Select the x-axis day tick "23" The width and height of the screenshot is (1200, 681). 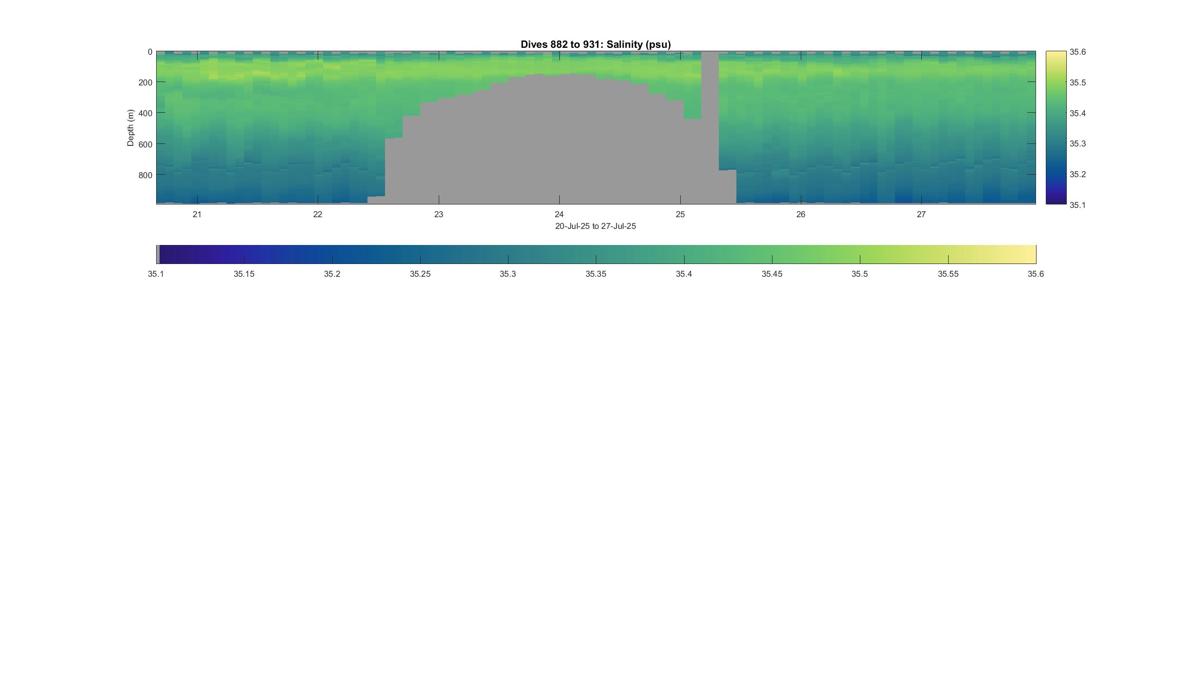click(x=438, y=214)
